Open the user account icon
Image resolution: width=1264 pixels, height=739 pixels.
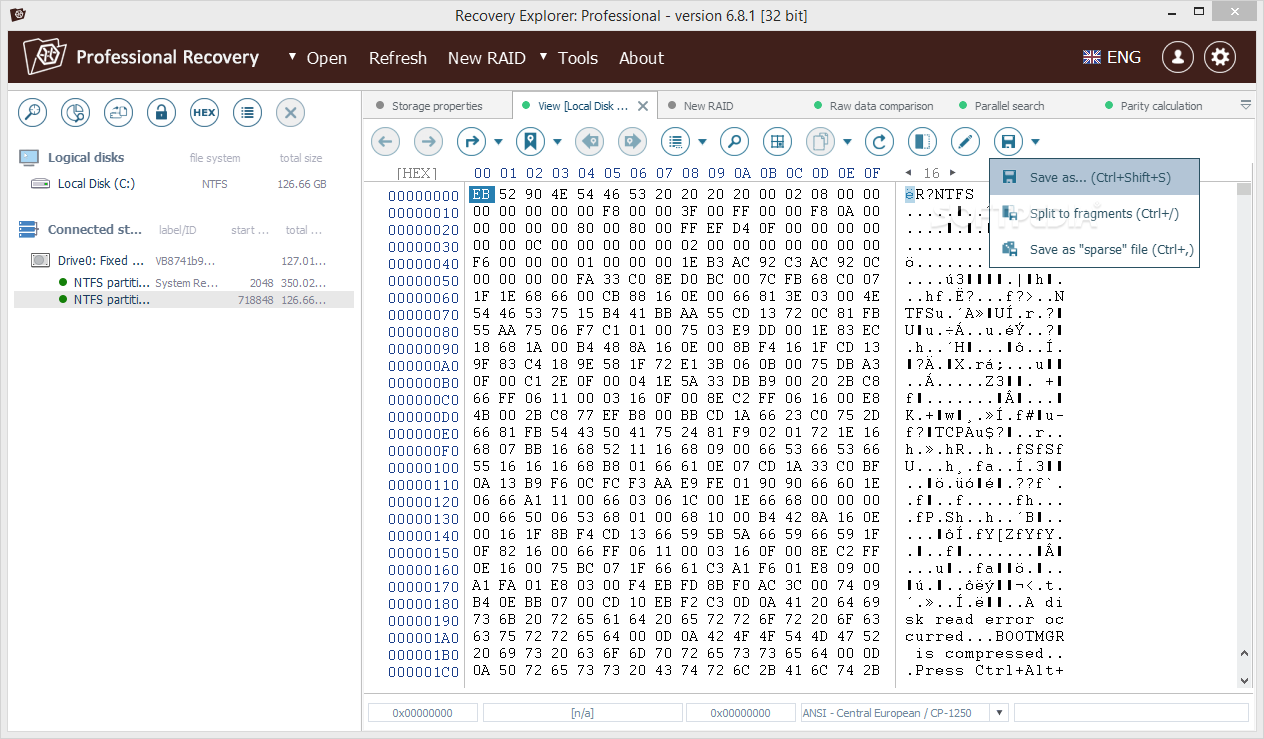point(1178,57)
